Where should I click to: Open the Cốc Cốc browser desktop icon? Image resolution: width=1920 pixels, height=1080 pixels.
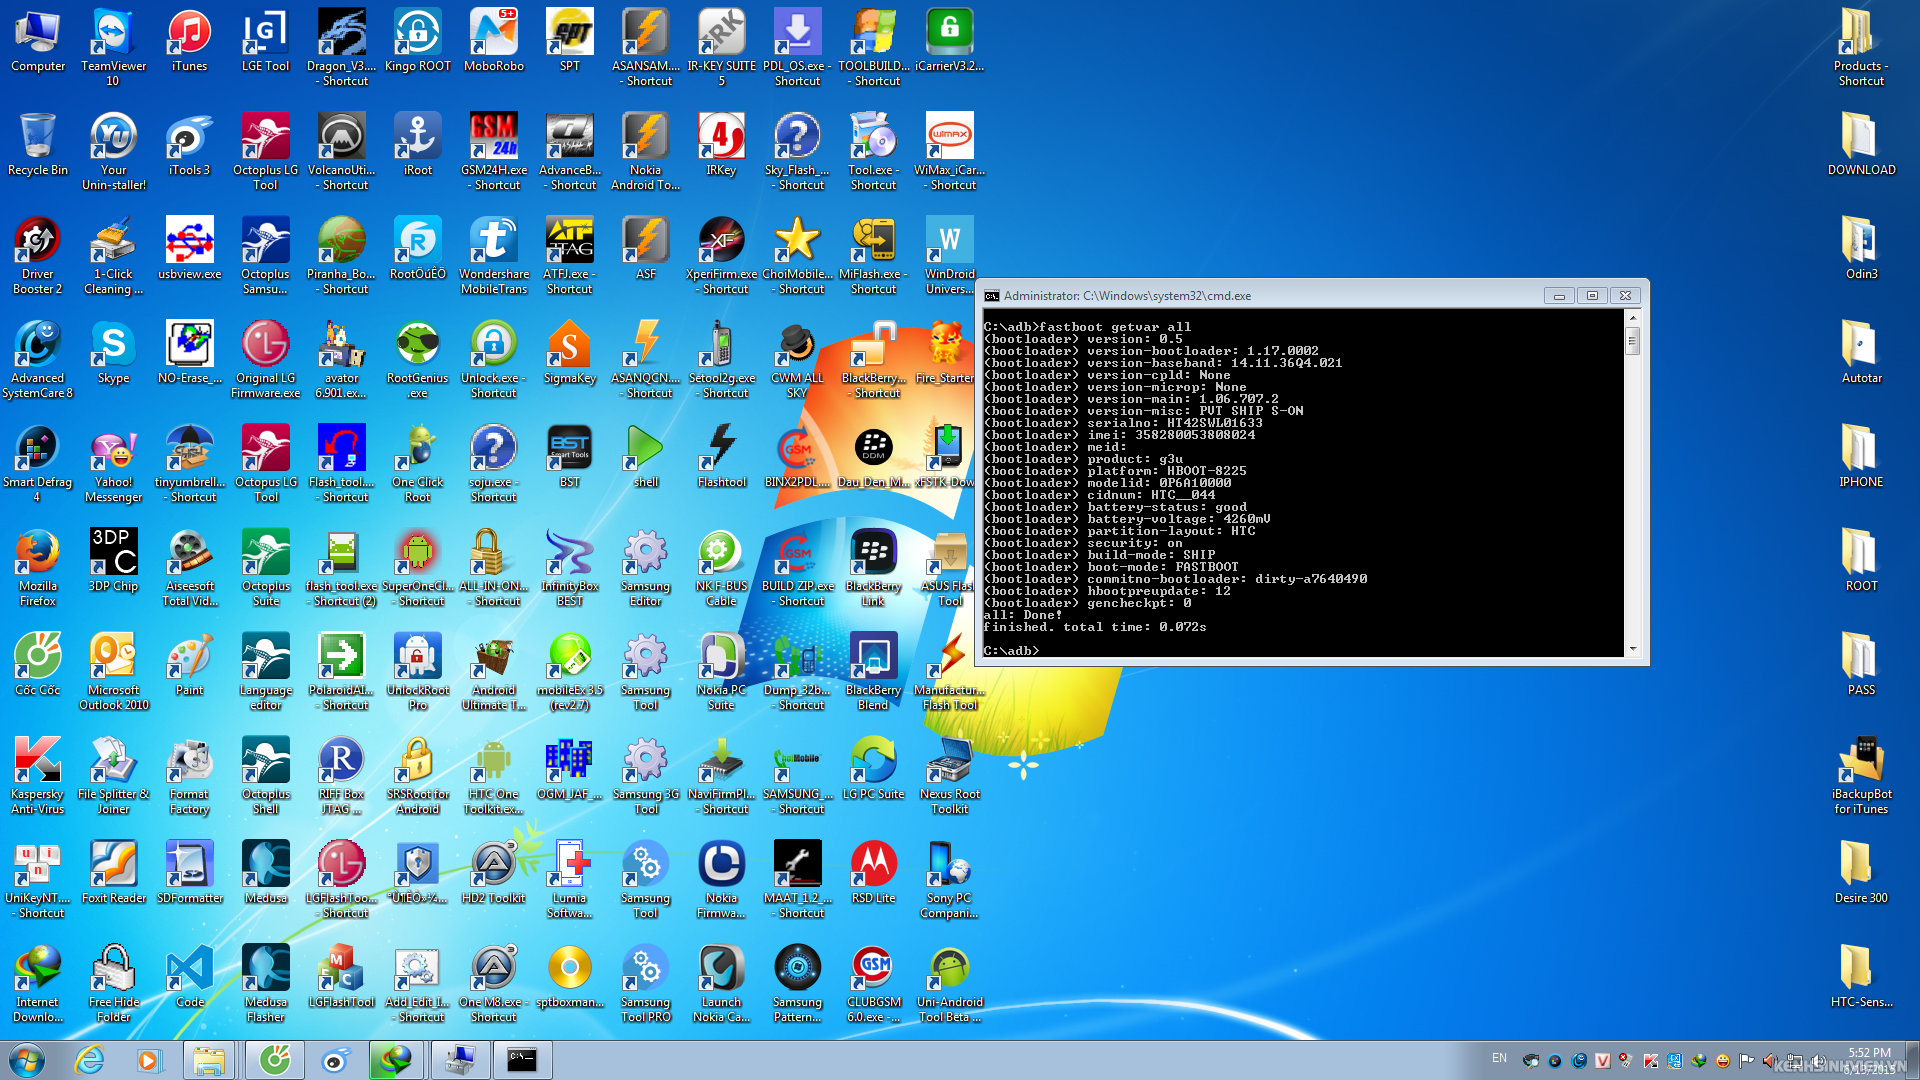coord(38,664)
